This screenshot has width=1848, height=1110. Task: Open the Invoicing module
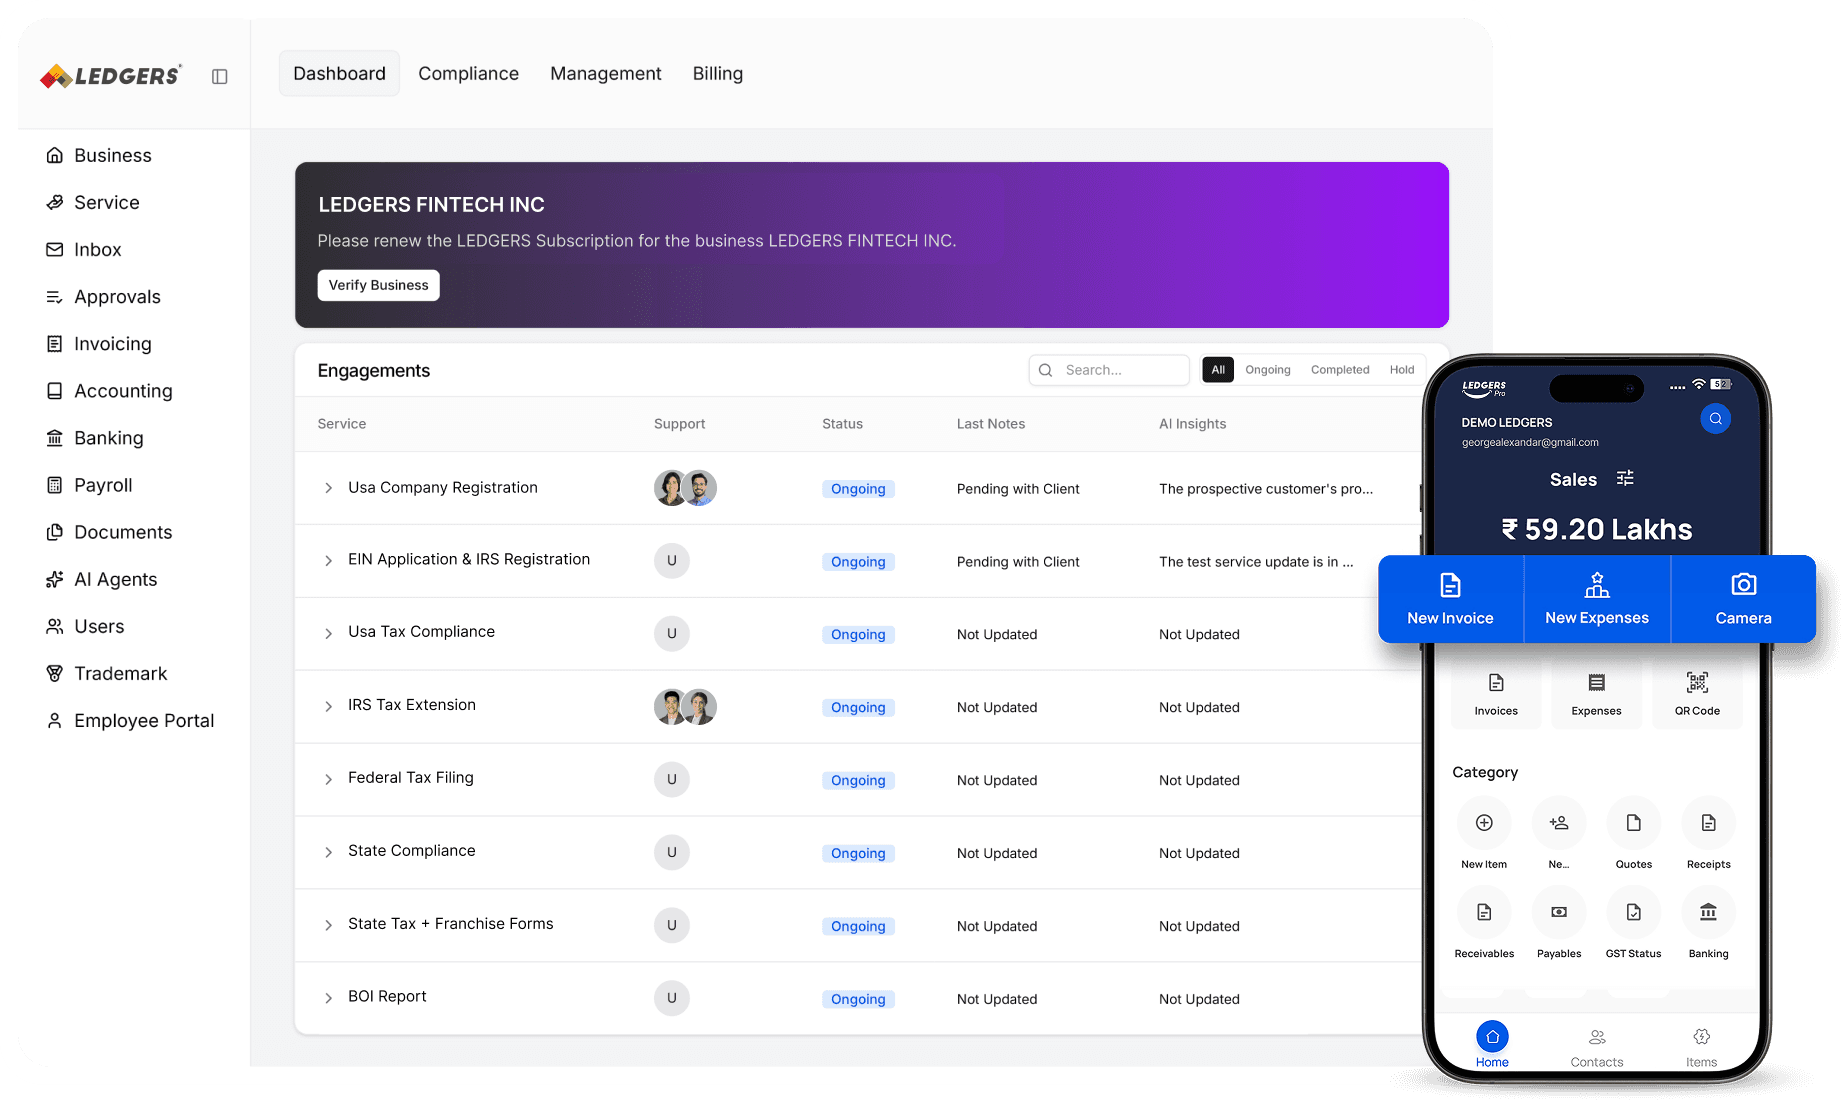100,343
